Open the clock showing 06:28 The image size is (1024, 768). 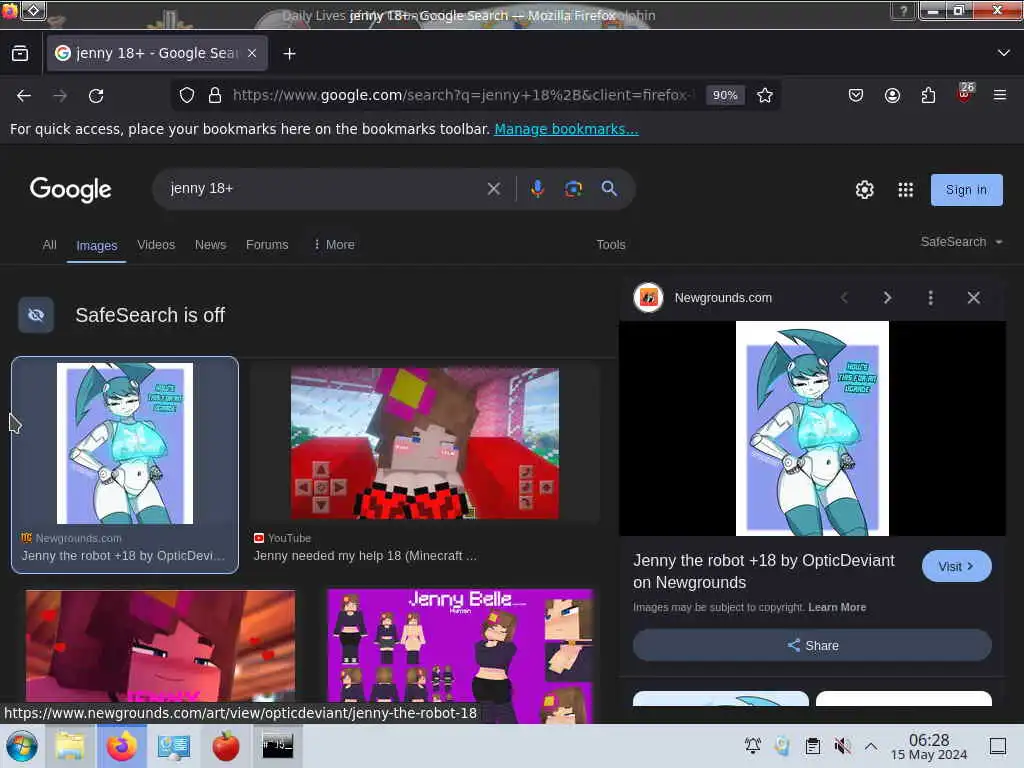click(x=929, y=746)
